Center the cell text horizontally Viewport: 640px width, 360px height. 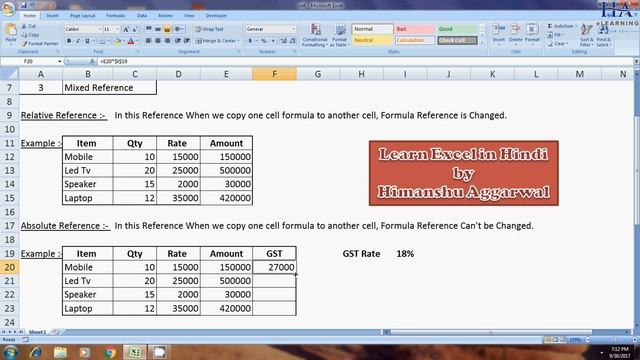(158, 41)
